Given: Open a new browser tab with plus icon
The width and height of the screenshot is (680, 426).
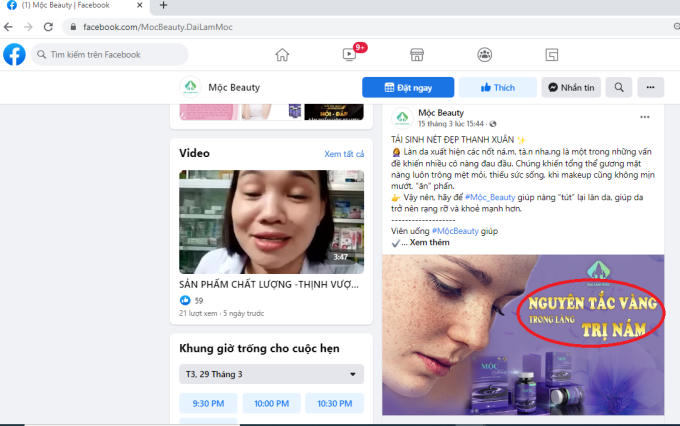Looking at the screenshot, I should pyautogui.click(x=163, y=5).
